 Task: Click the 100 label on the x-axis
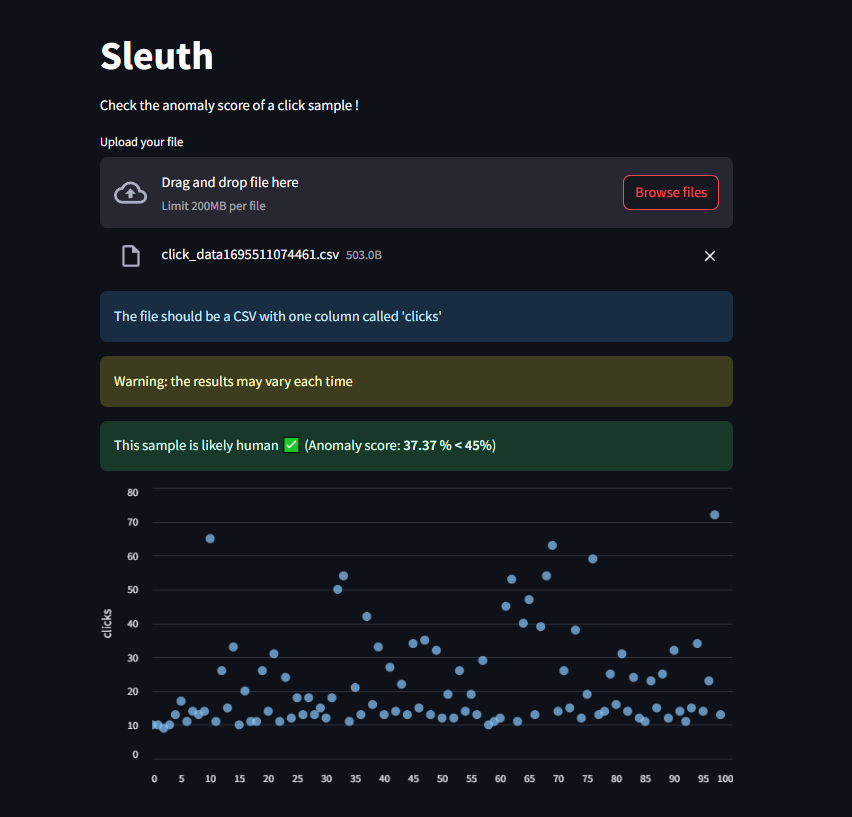tap(724, 778)
